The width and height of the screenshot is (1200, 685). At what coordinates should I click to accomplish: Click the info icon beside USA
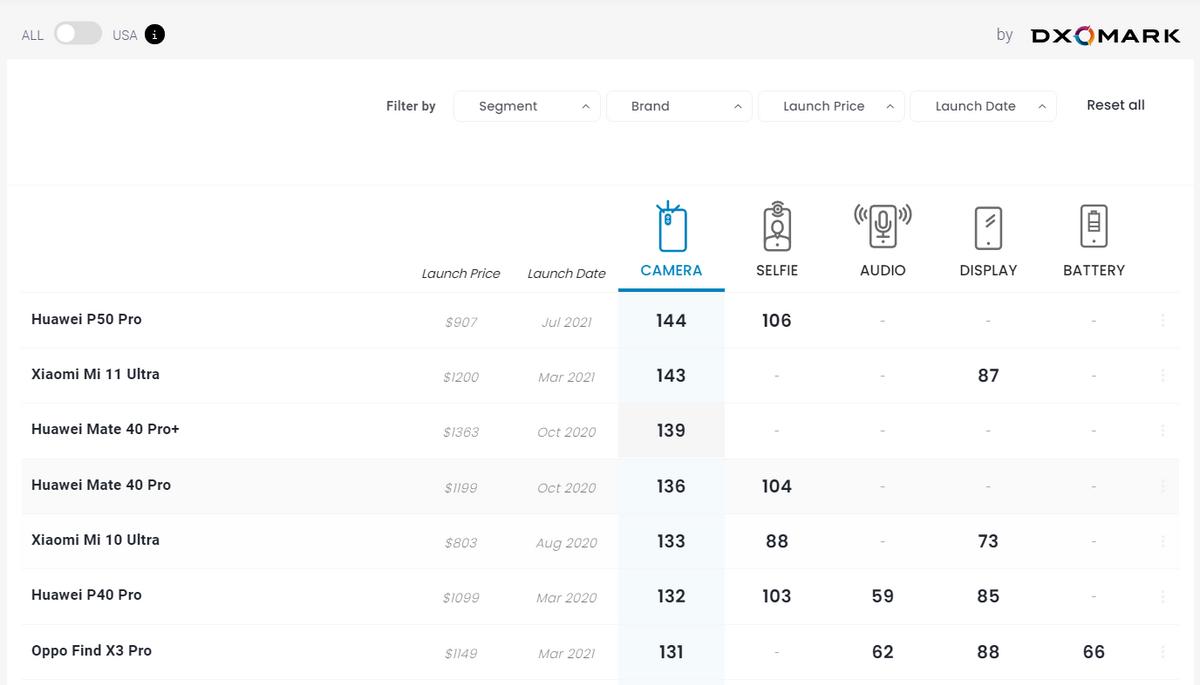[154, 35]
